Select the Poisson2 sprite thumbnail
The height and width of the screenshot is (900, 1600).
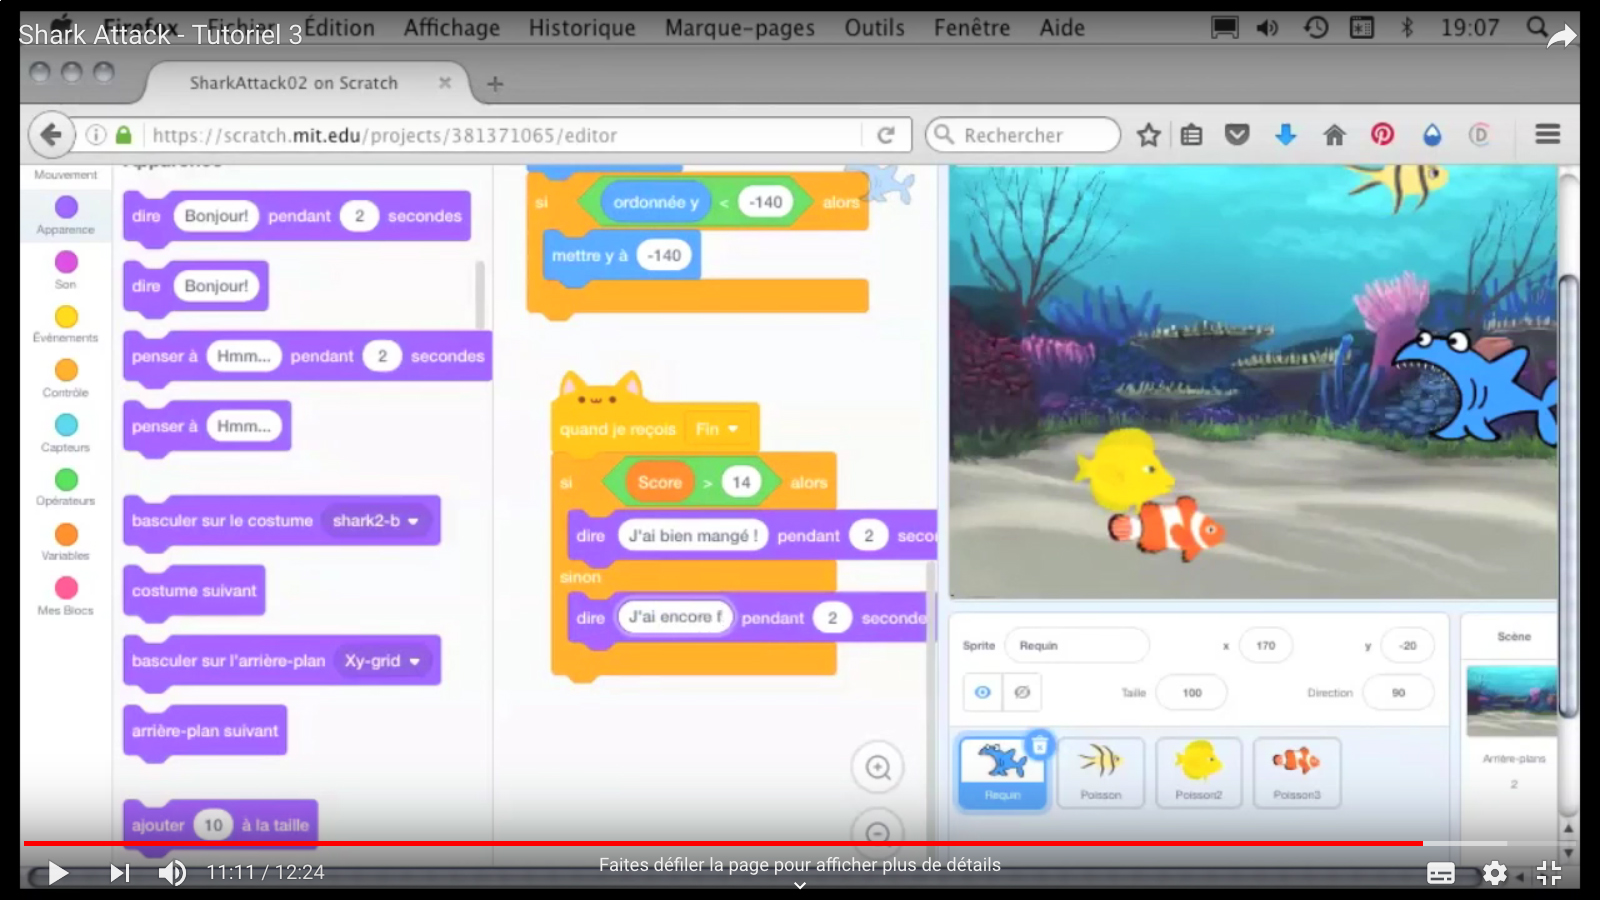pos(1198,773)
